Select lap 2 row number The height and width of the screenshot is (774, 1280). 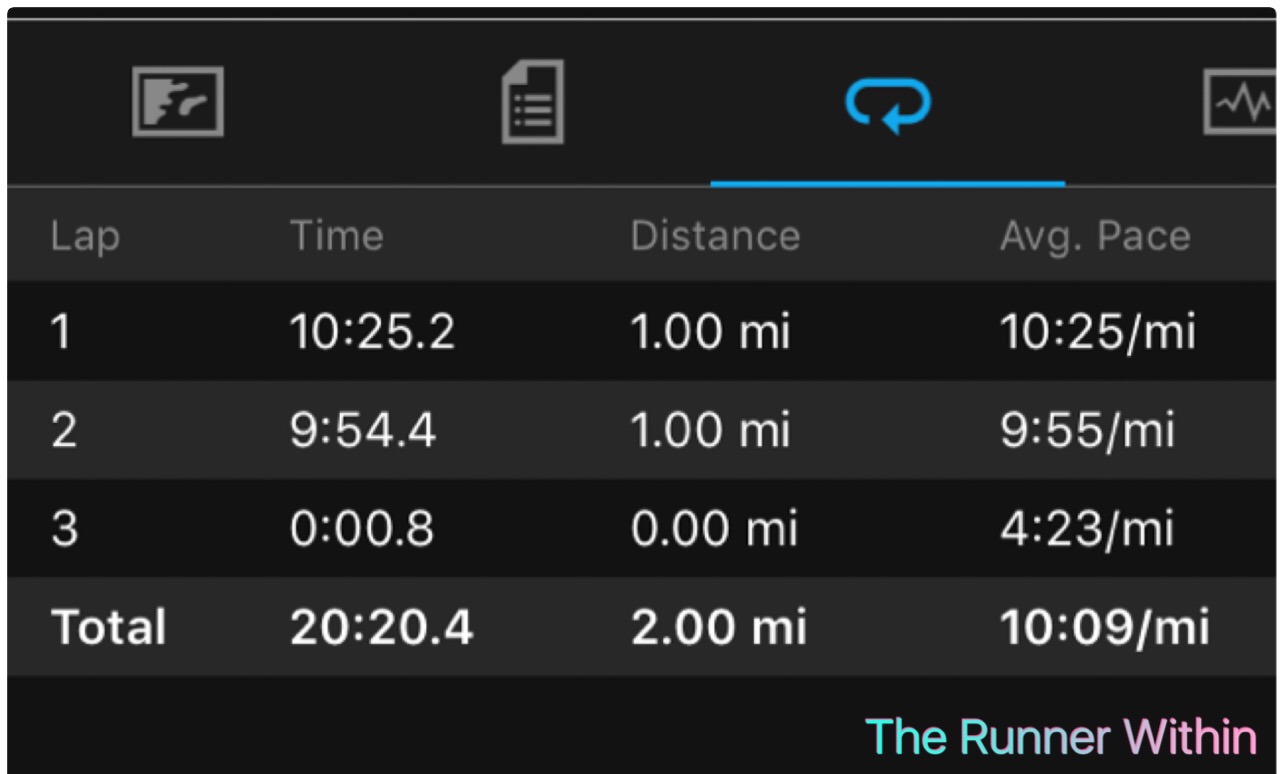(64, 431)
